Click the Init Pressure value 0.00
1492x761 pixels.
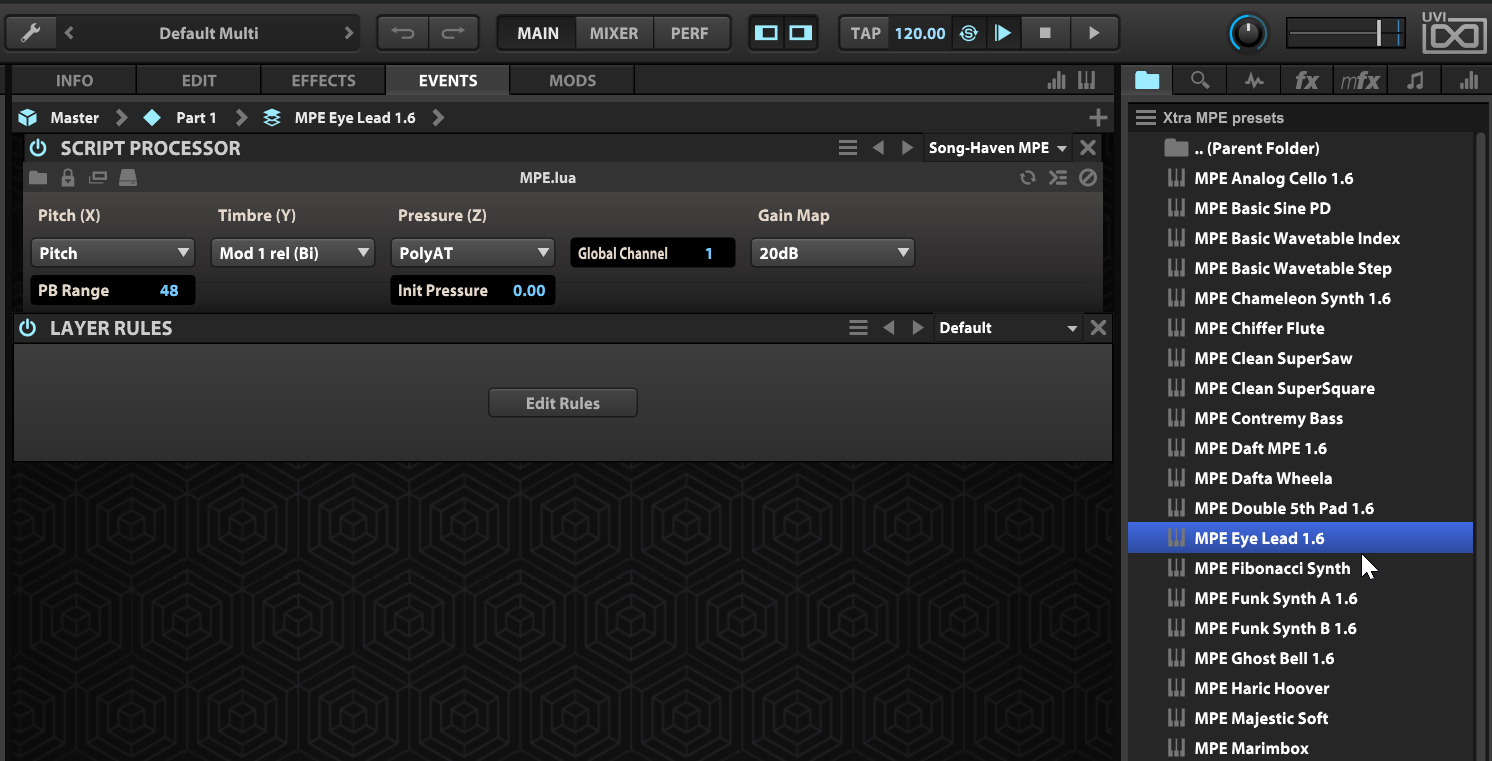(529, 290)
